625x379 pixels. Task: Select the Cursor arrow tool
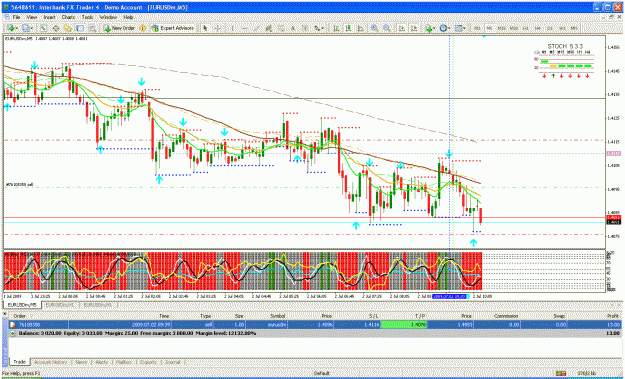click(x=205, y=28)
